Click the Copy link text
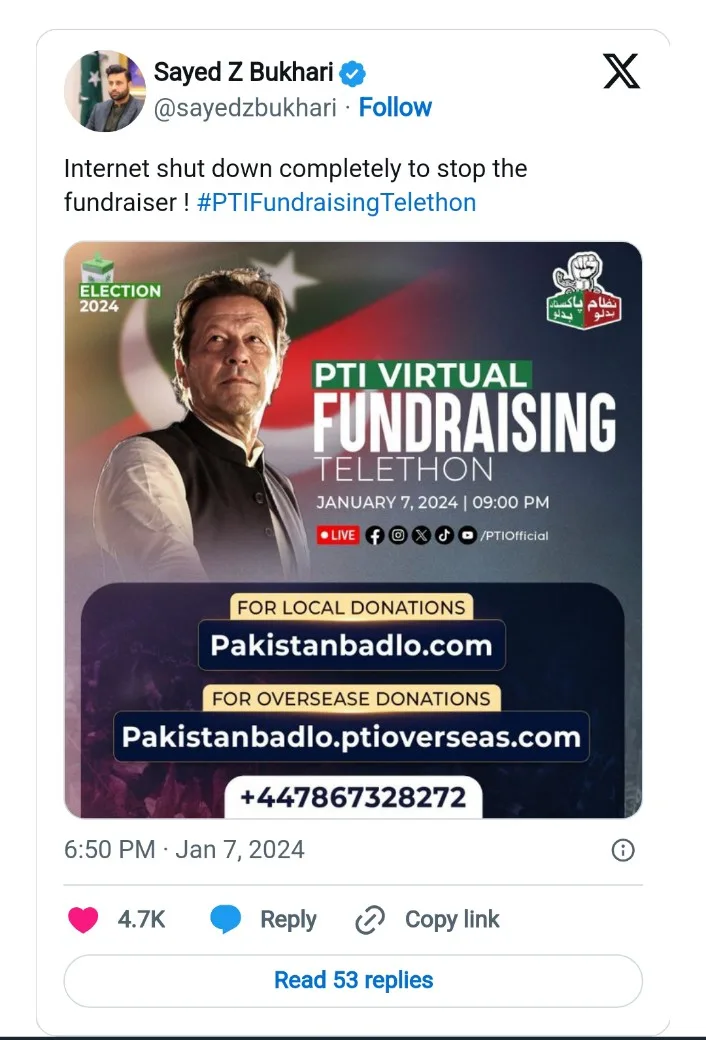 (452, 920)
